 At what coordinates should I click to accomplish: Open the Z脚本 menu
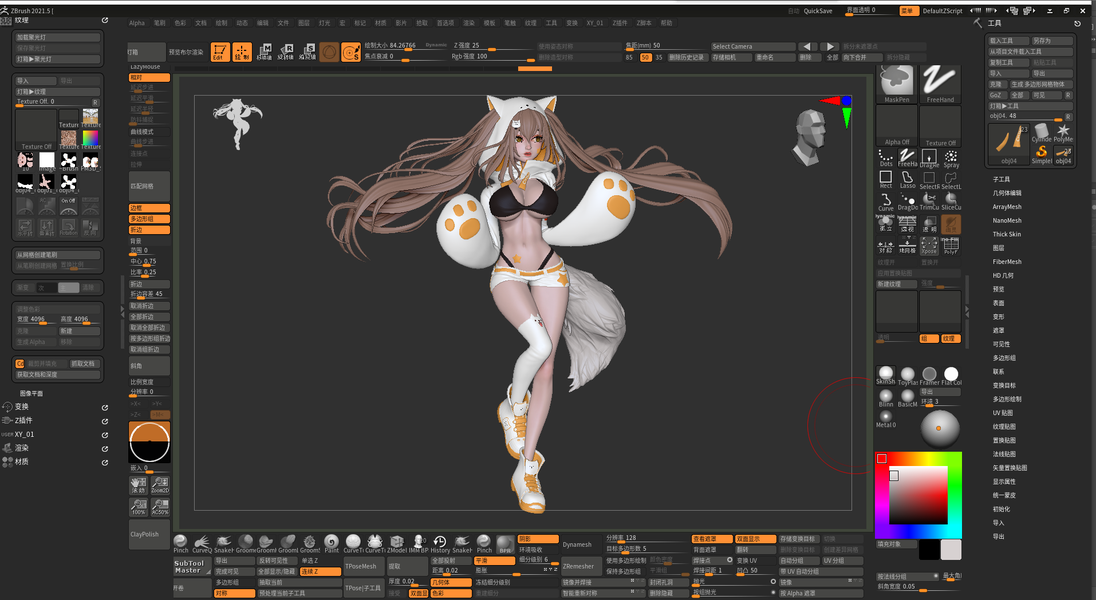tap(644, 23)
